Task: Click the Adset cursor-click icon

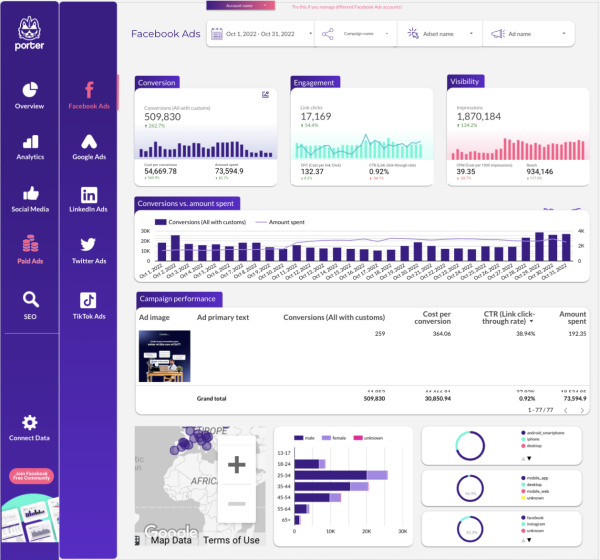Action: click(413, 34)
